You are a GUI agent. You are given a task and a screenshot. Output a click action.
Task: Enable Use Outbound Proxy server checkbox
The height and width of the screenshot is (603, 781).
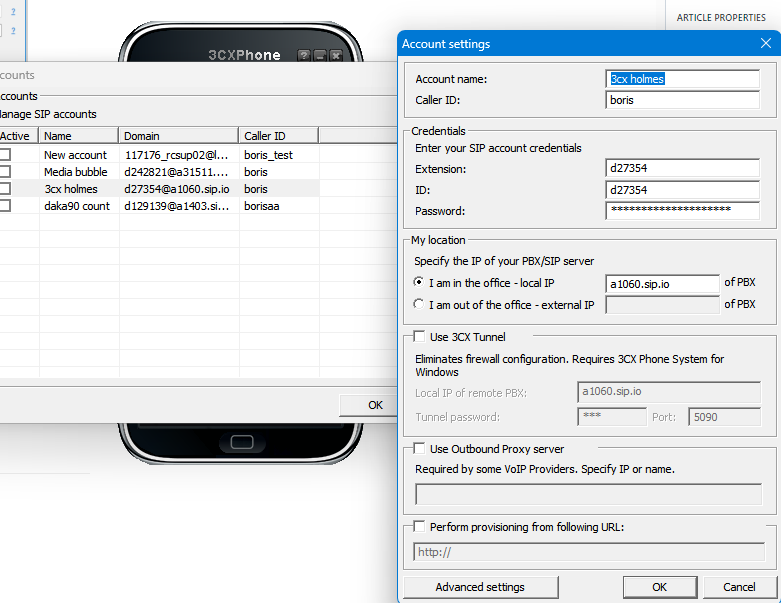pyautogui.click(x=419, y=449)
